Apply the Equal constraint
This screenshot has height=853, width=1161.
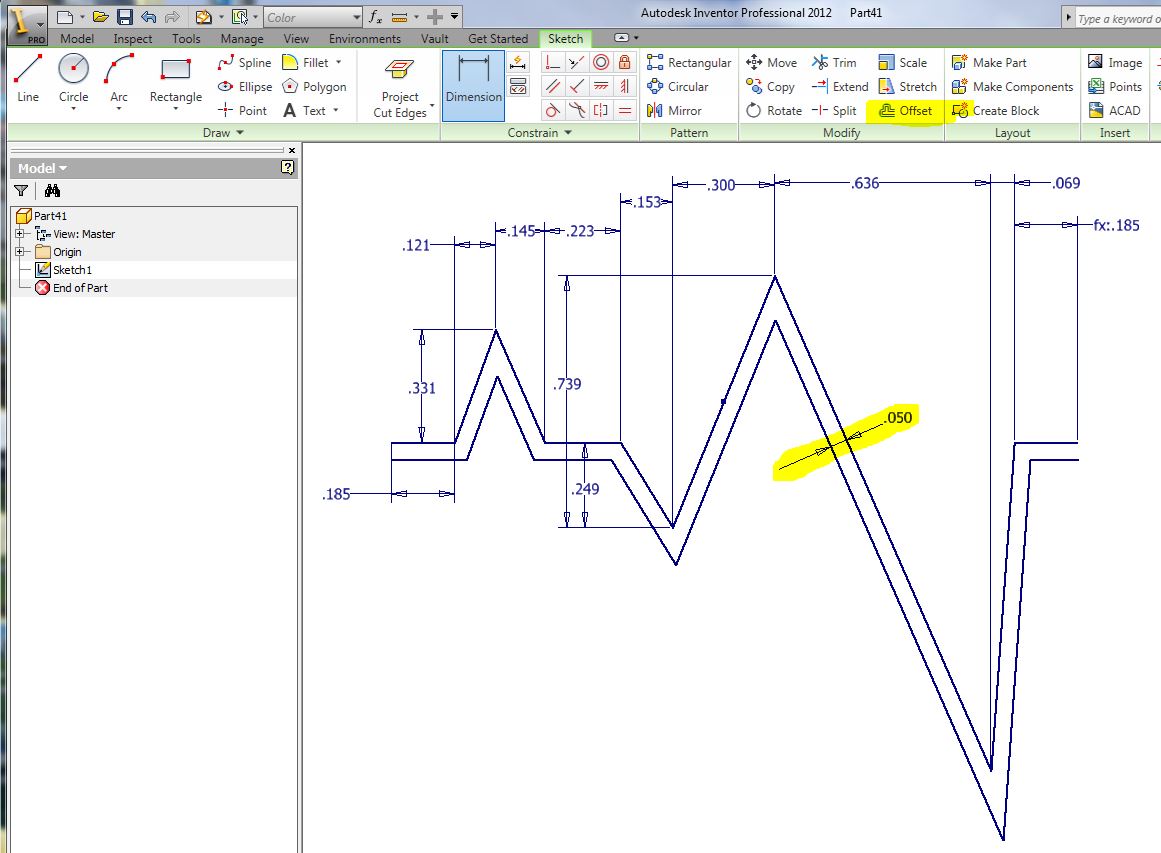pyautogui.click(x=625, y=110)
